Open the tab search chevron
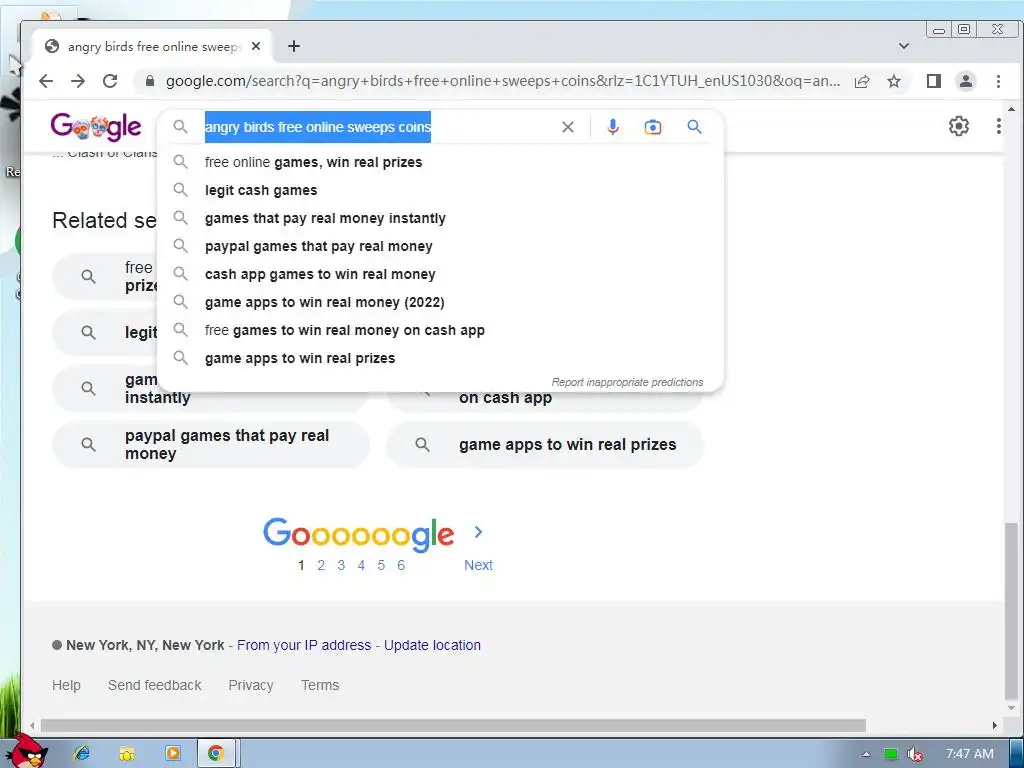This screenshot has height=768, width=1024. pos(904,46)
